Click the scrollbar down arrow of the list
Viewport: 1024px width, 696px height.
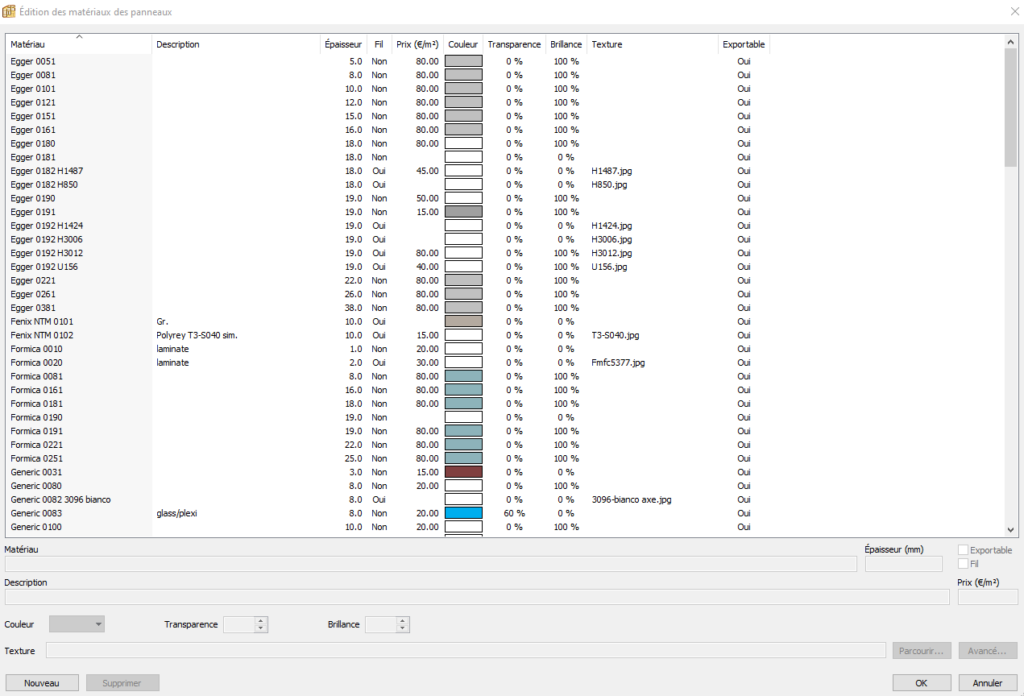(x=1010, y=530)
